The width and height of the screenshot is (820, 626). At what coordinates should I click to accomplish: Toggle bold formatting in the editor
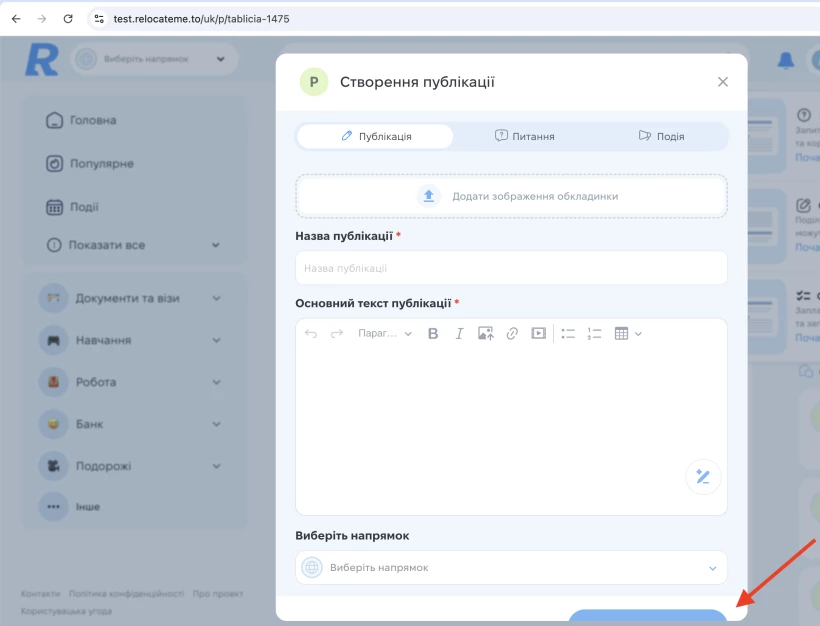tap(433, 334)
